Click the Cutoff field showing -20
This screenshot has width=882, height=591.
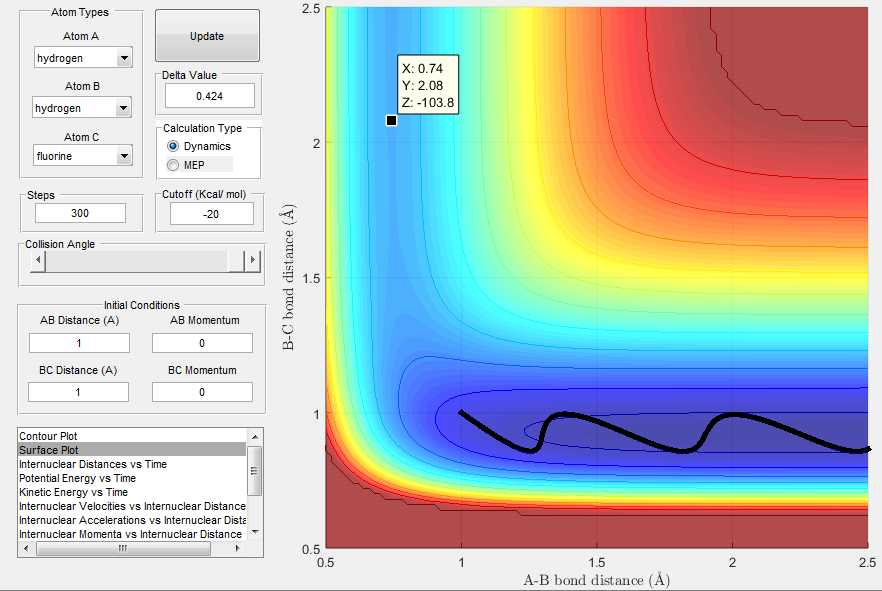[x=212, y=214]
